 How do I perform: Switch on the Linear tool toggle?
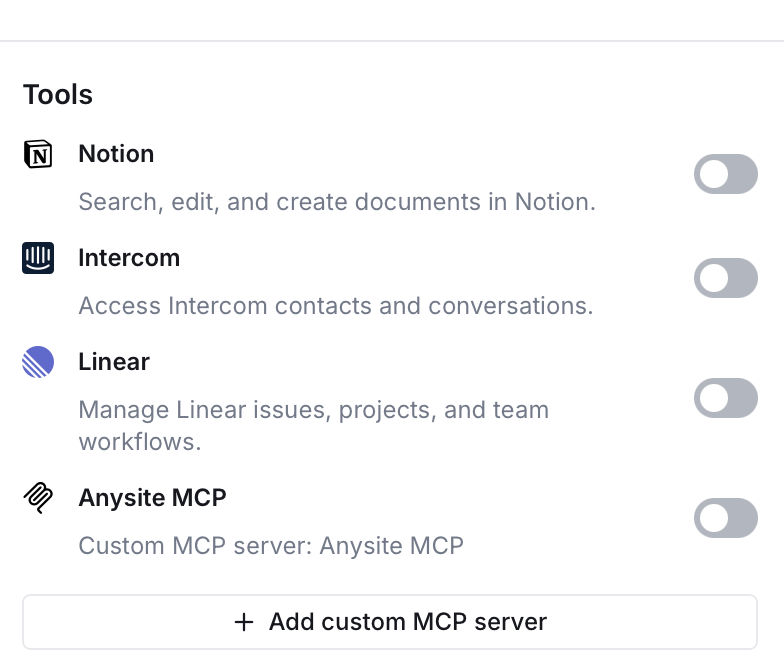pyautogui.click(x=725, y=398)
